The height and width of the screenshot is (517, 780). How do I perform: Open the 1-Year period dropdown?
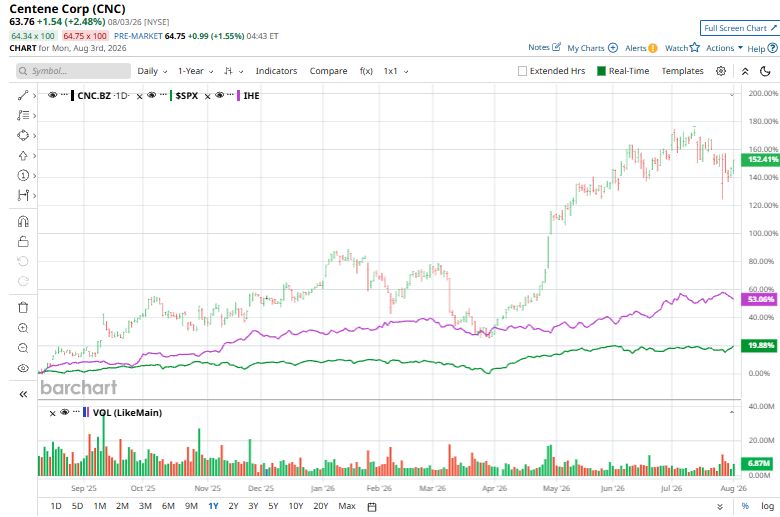tap(195, 71)
